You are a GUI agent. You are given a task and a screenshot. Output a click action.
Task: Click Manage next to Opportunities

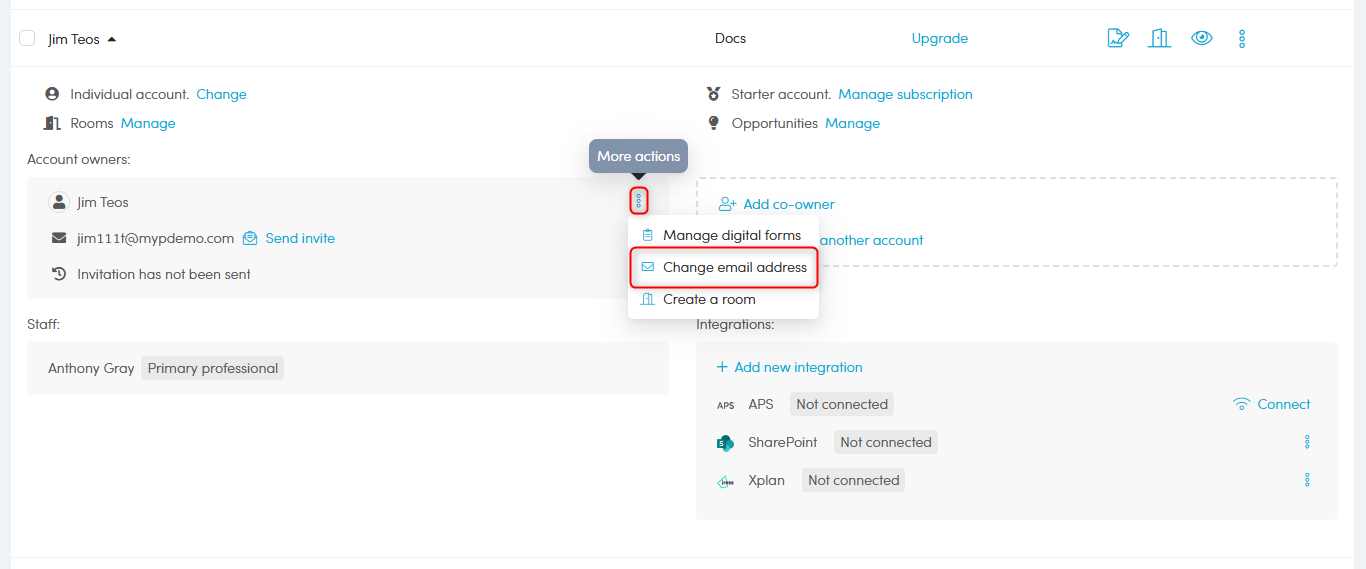pyautogui.click(x=852, y=123)
